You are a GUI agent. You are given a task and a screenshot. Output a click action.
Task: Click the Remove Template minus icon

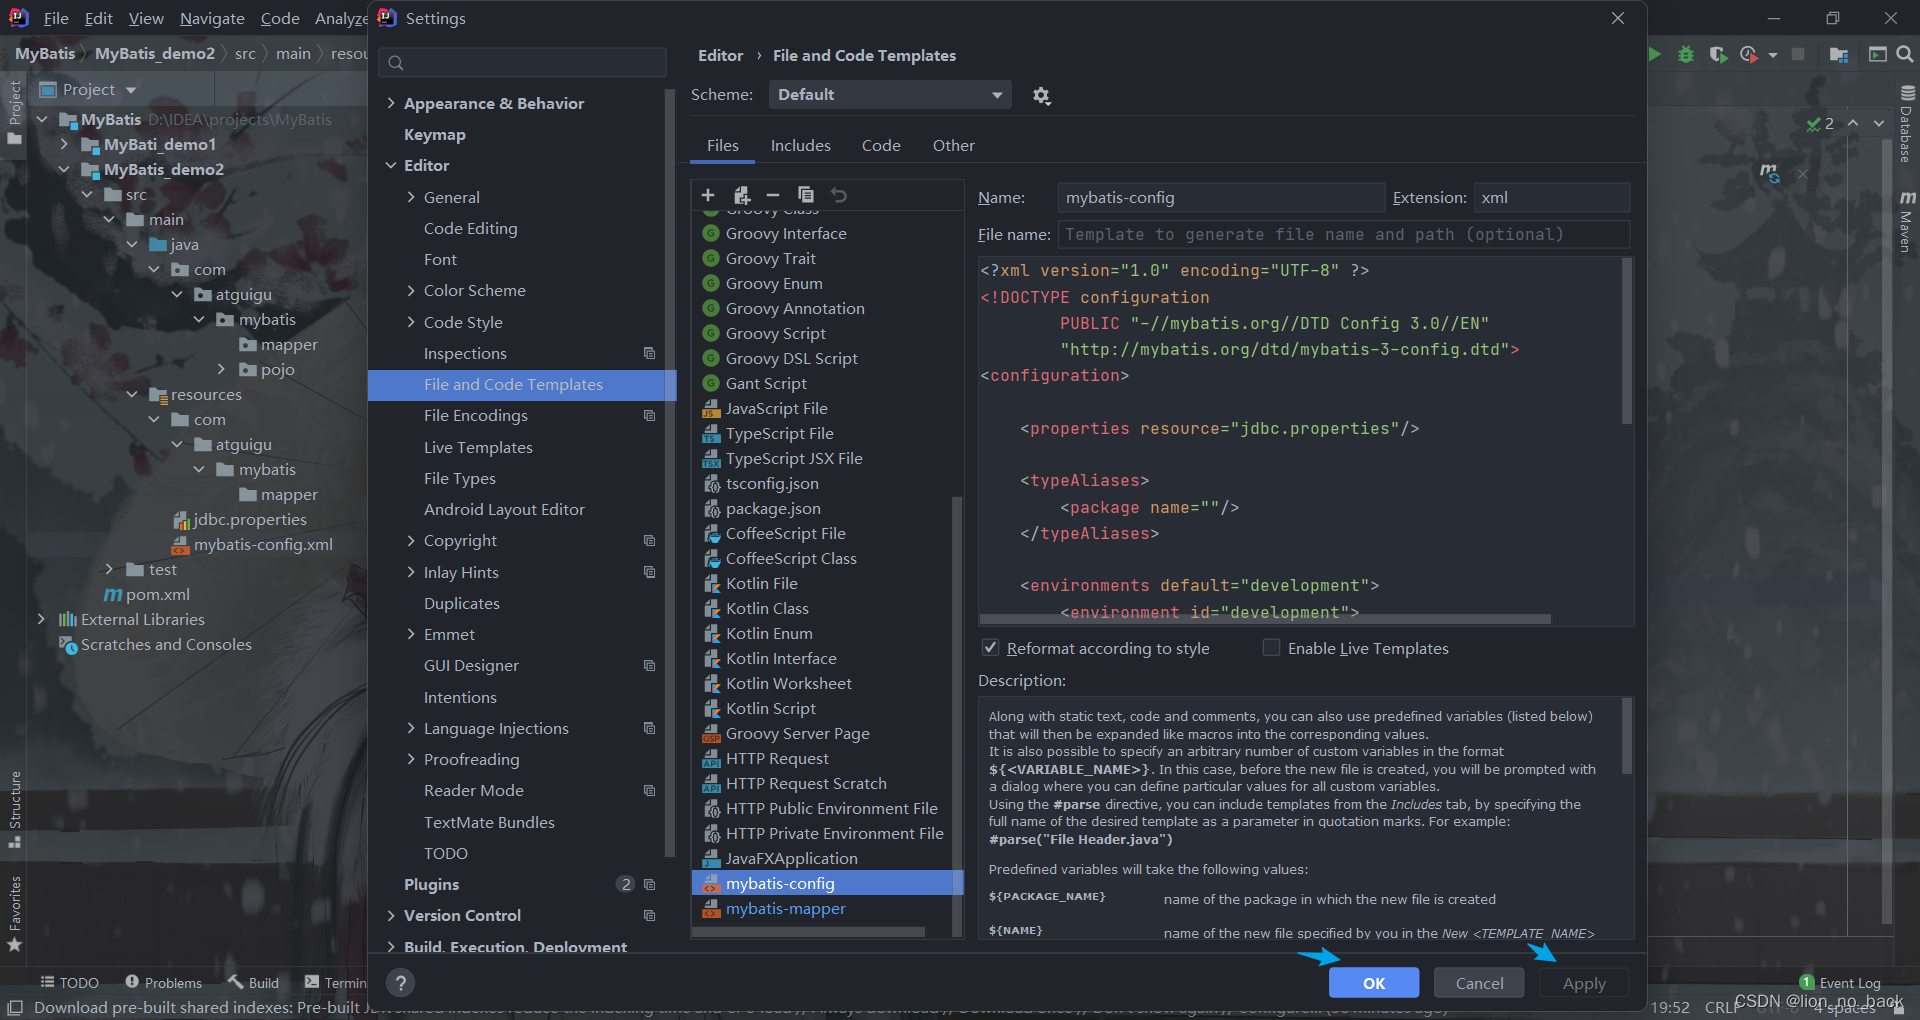click(773, 195)
